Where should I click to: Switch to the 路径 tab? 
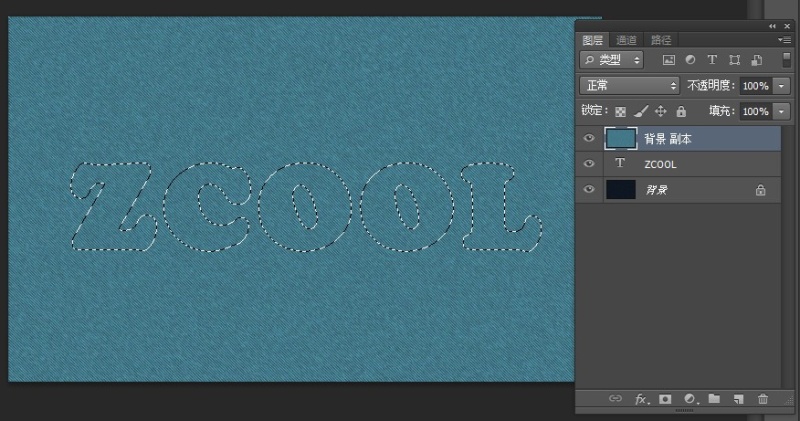coord(660,40)
